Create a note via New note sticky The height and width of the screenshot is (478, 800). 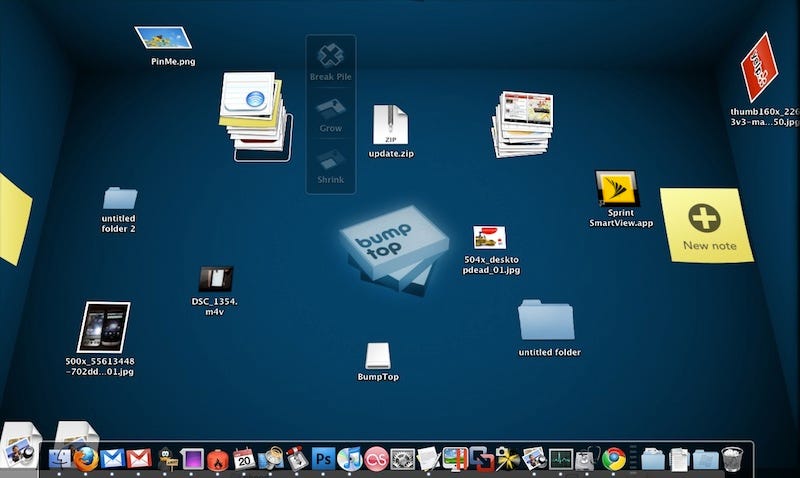pos(707,225)
